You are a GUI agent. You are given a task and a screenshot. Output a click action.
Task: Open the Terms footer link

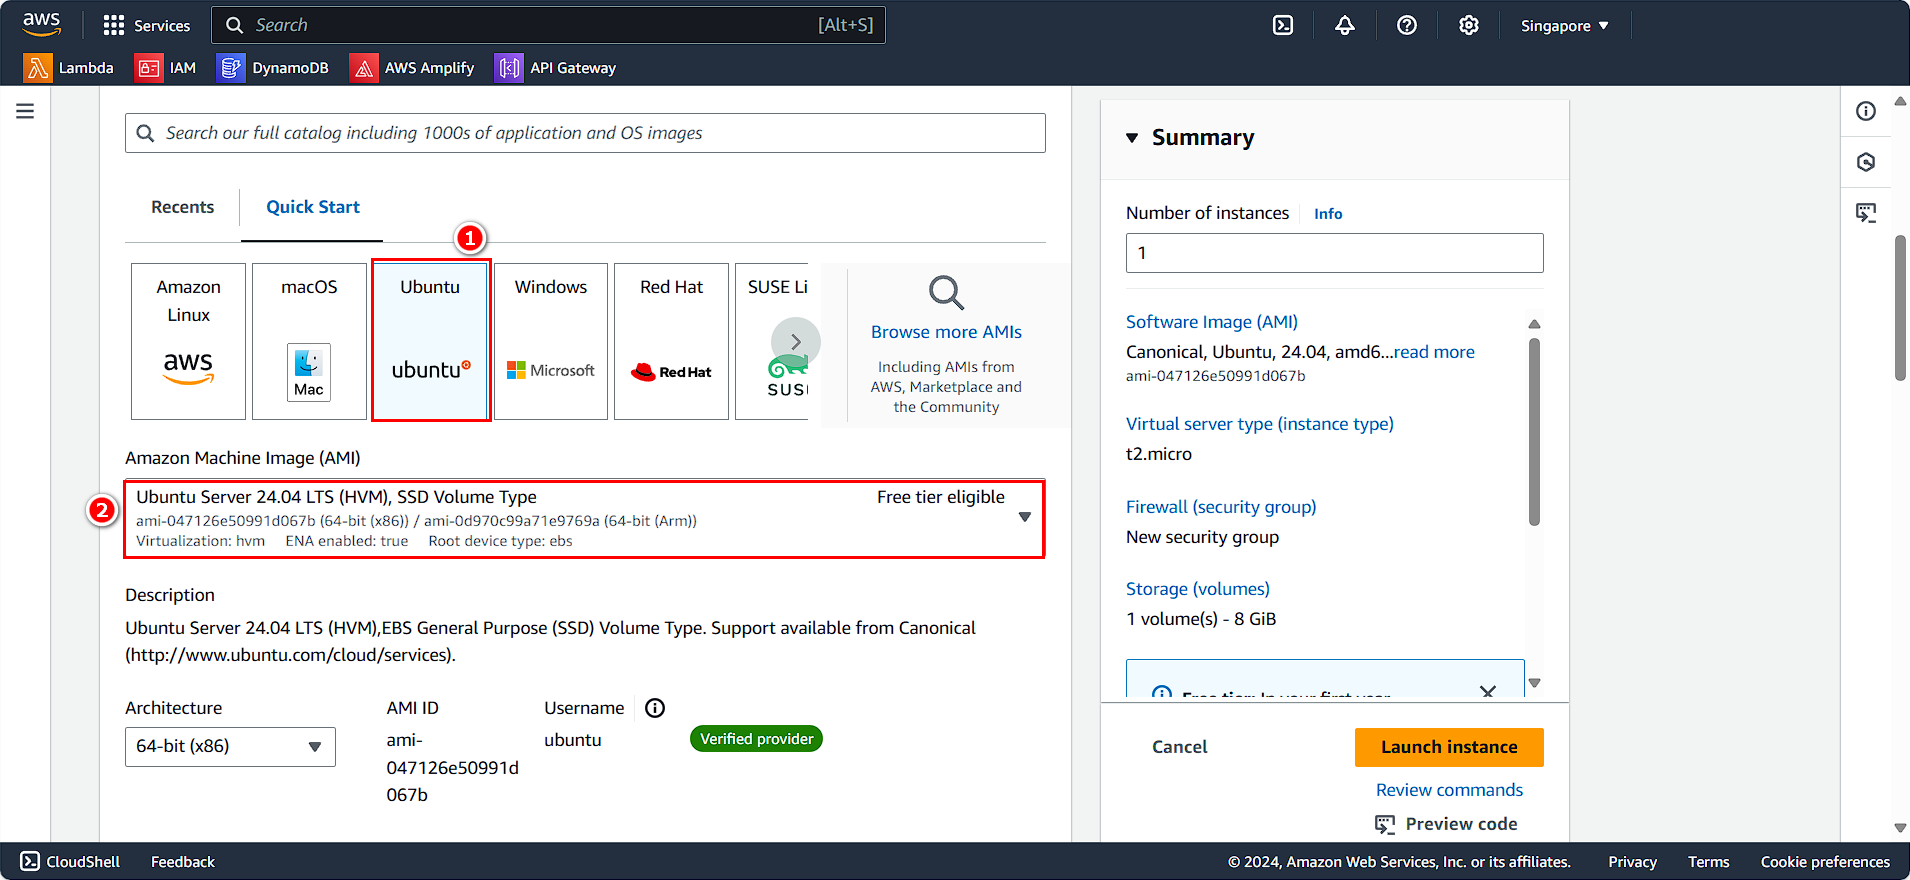point(1708,862)
